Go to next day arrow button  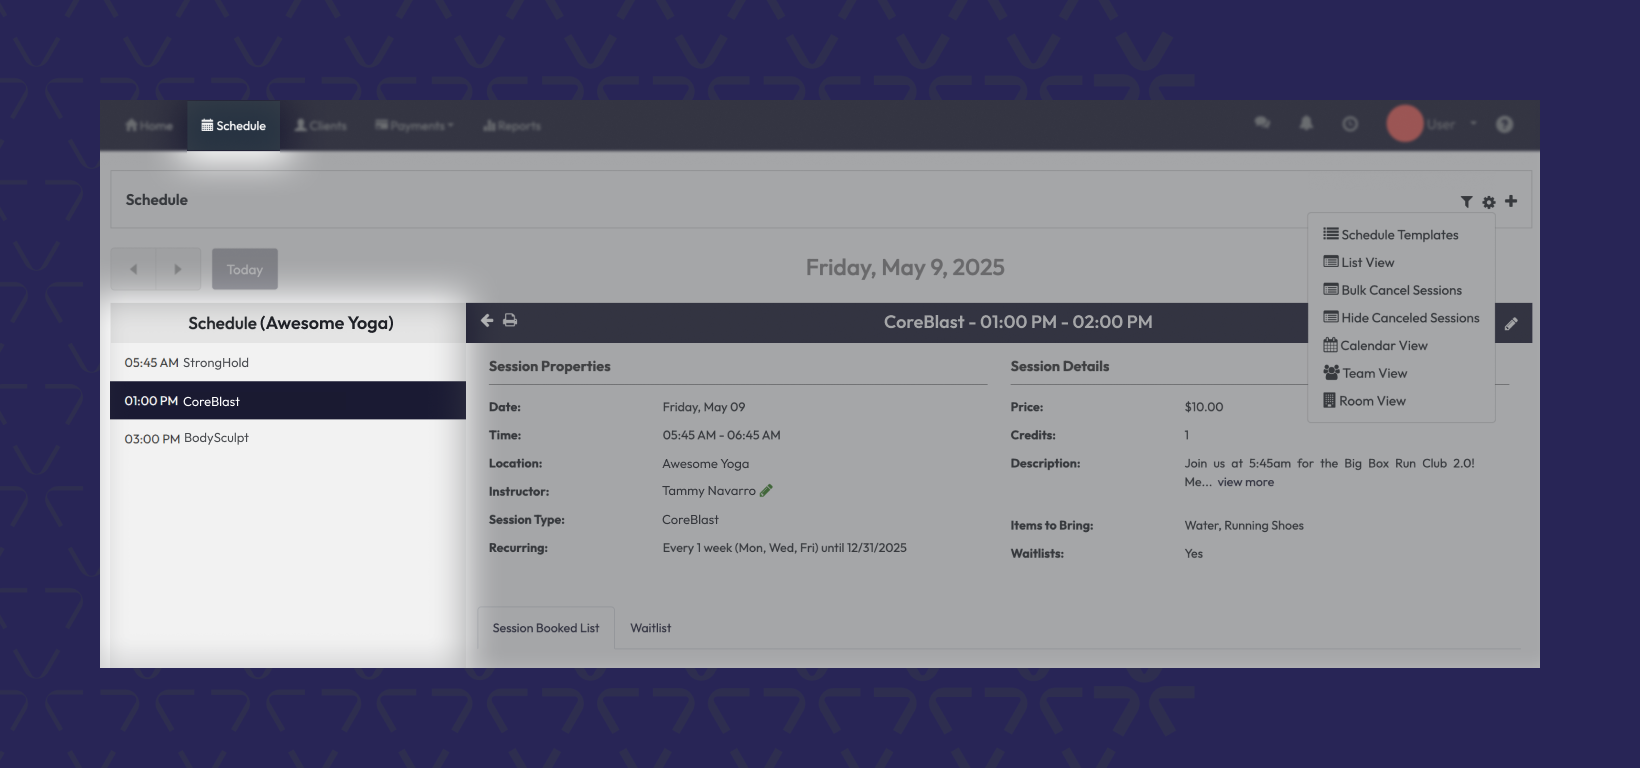[x=178, y=269]
